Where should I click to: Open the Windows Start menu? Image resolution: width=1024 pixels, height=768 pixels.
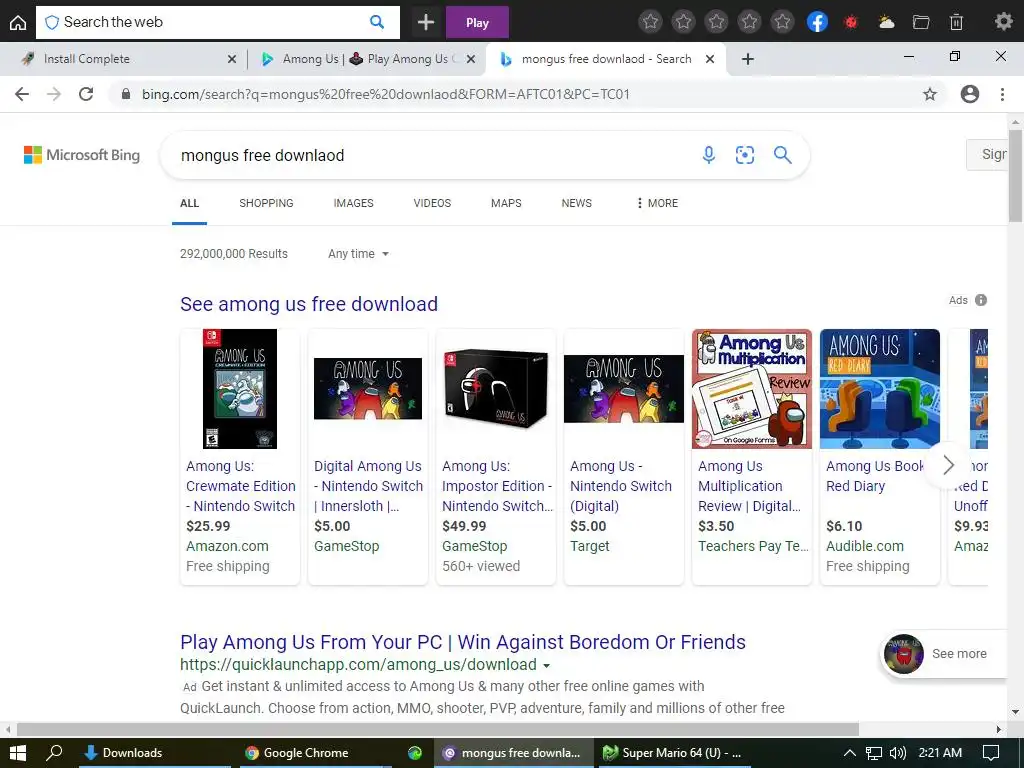tap(18, 753)
